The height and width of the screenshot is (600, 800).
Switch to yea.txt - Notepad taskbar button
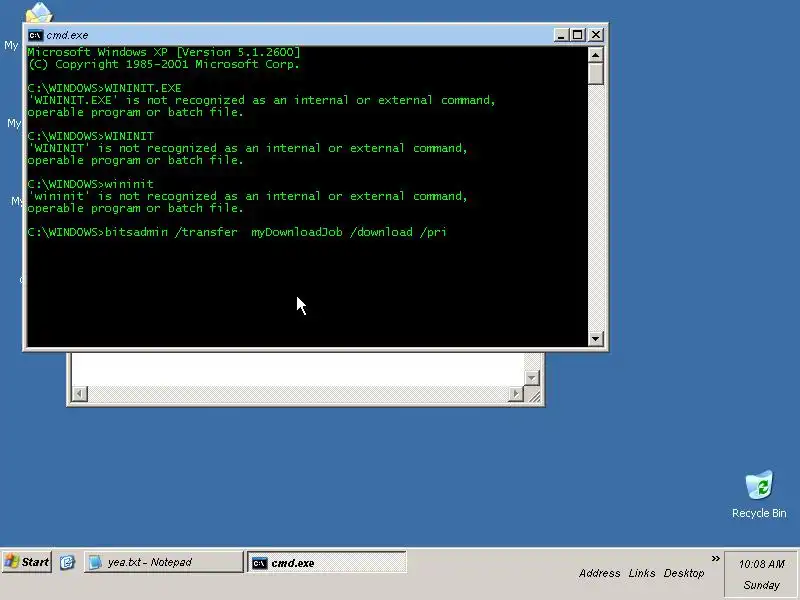pyautogui.click(x=163, y=562)
